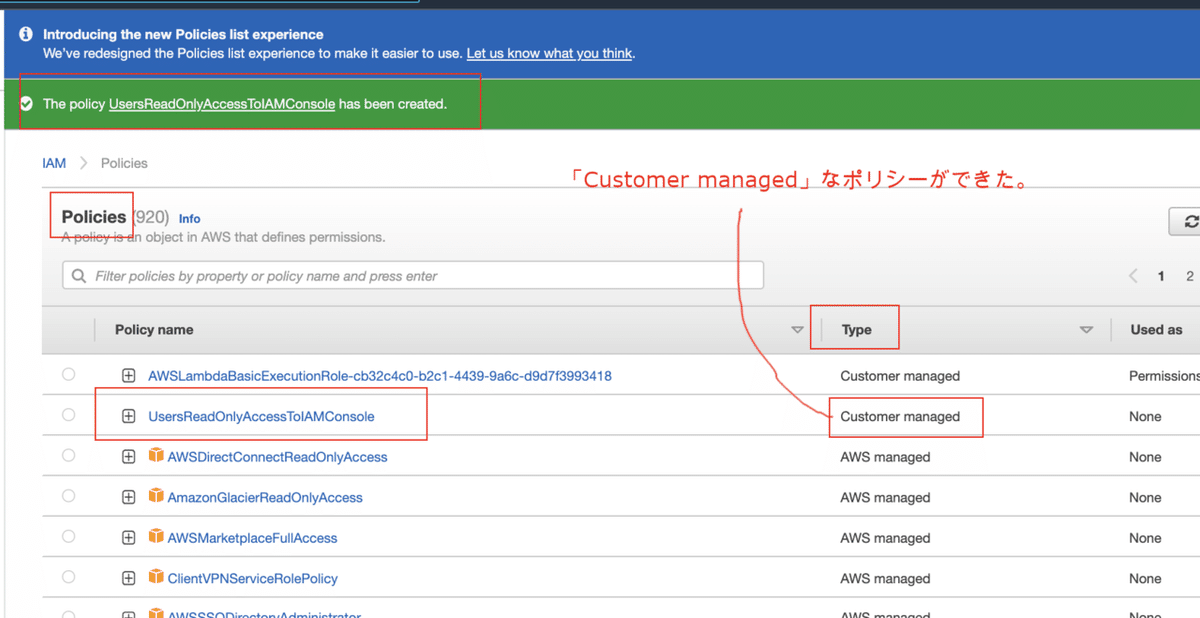Image resolution: width=1200 pixels, height=618 pixels.
Task: Expand the AWSMarketplaceFullAccess policy row
Action: (128, 538)
